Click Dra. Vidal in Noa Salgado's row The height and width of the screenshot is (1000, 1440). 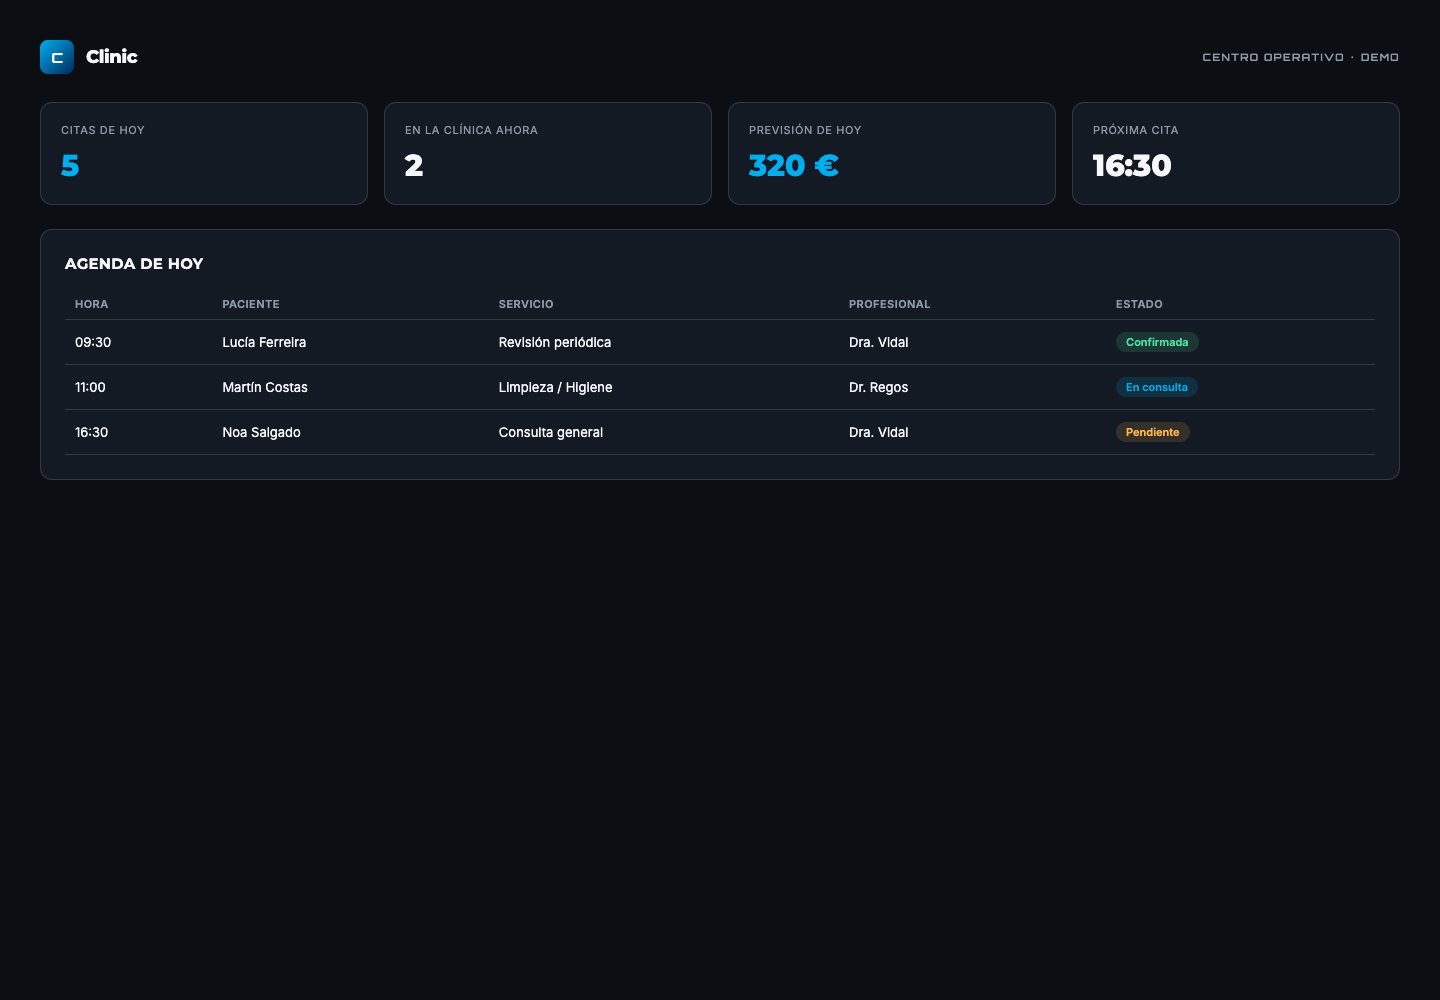pyautogui.click(x=879, y=432)
